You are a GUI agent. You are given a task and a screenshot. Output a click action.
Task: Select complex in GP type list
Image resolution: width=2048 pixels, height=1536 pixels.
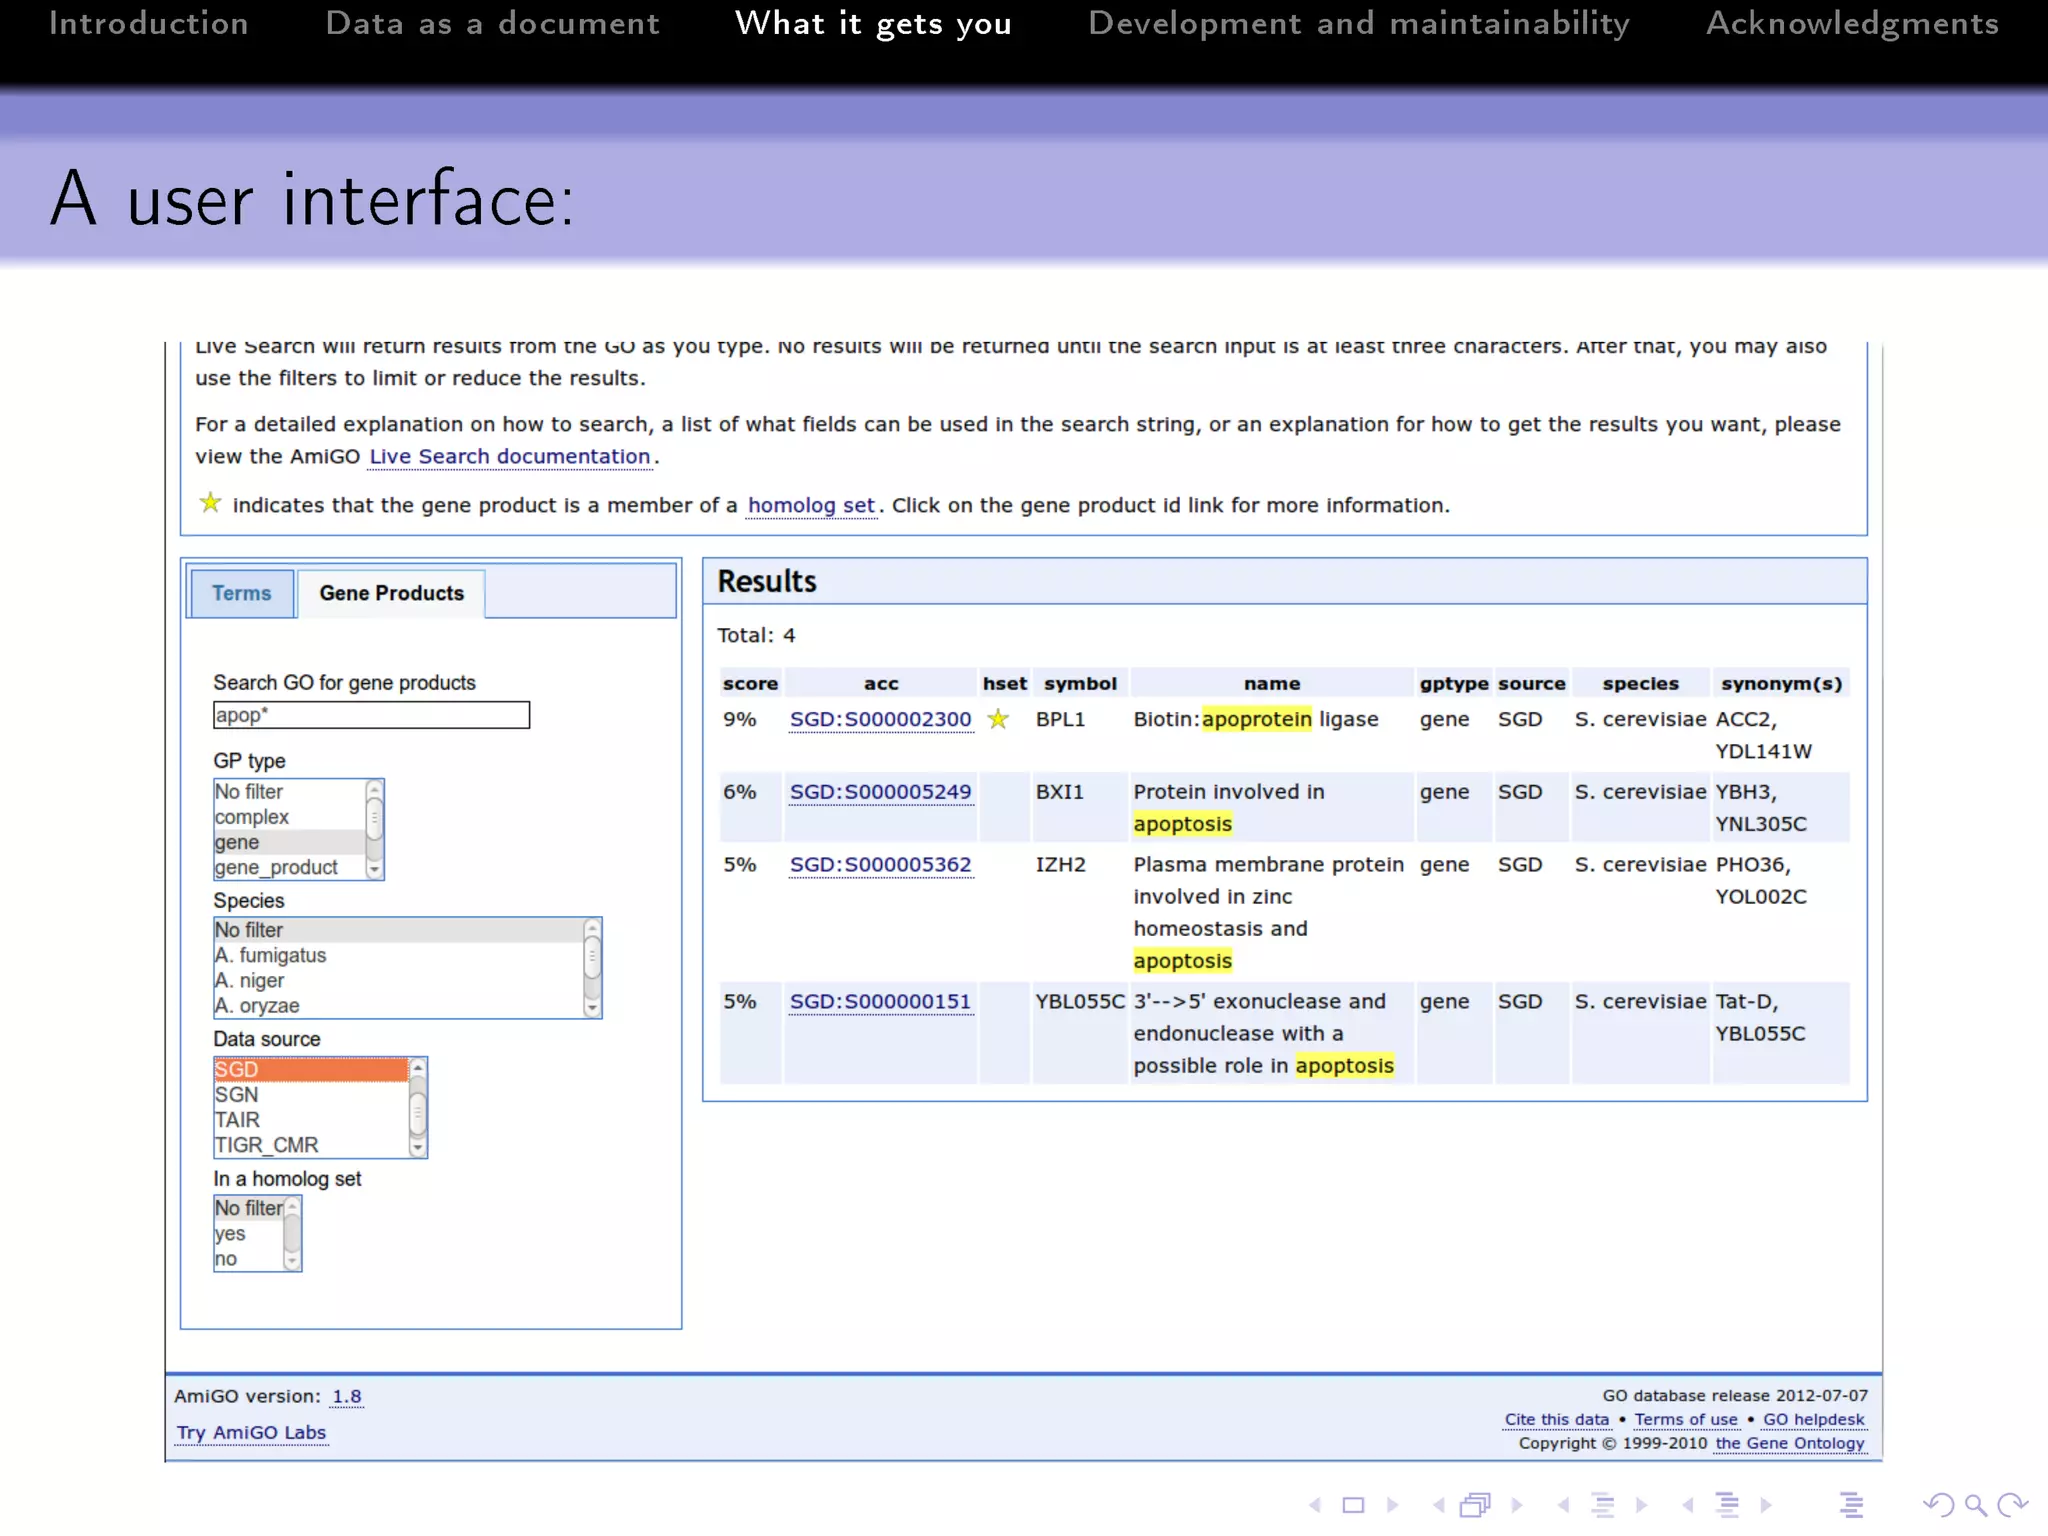click(x=289, y=817)
